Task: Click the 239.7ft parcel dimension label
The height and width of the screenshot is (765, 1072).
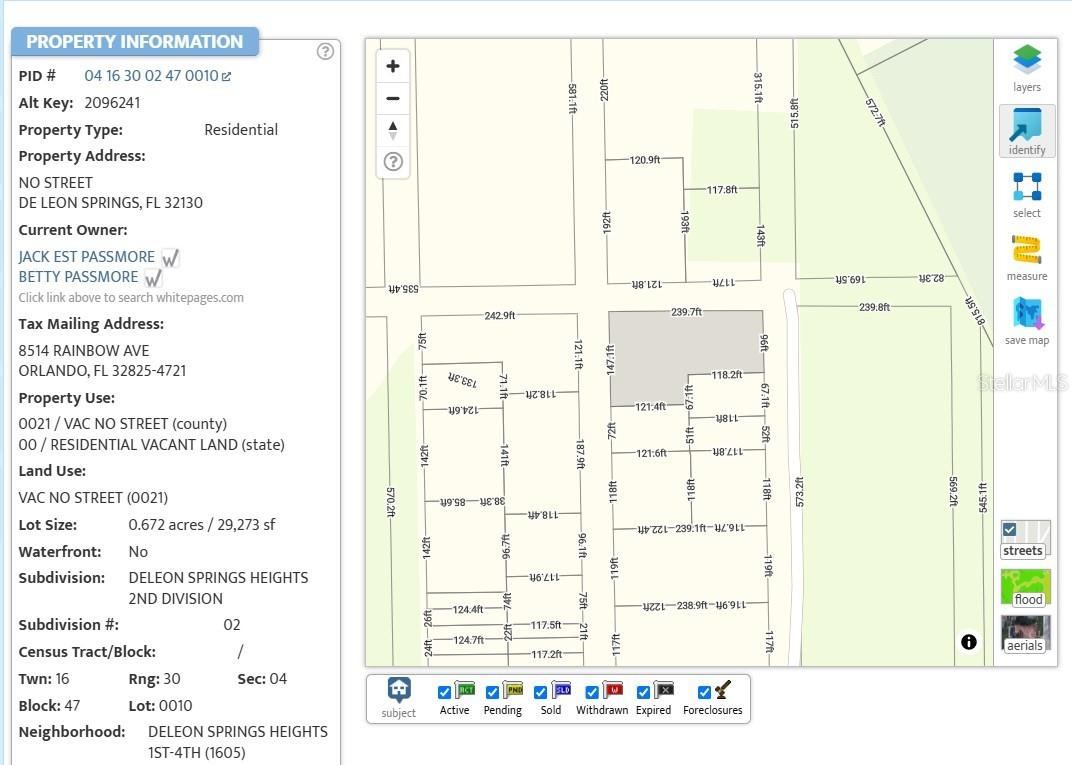Action: 686,312
